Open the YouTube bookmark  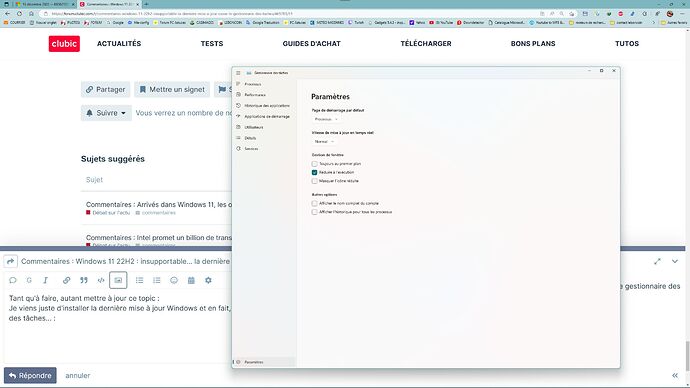click(441, 22)
